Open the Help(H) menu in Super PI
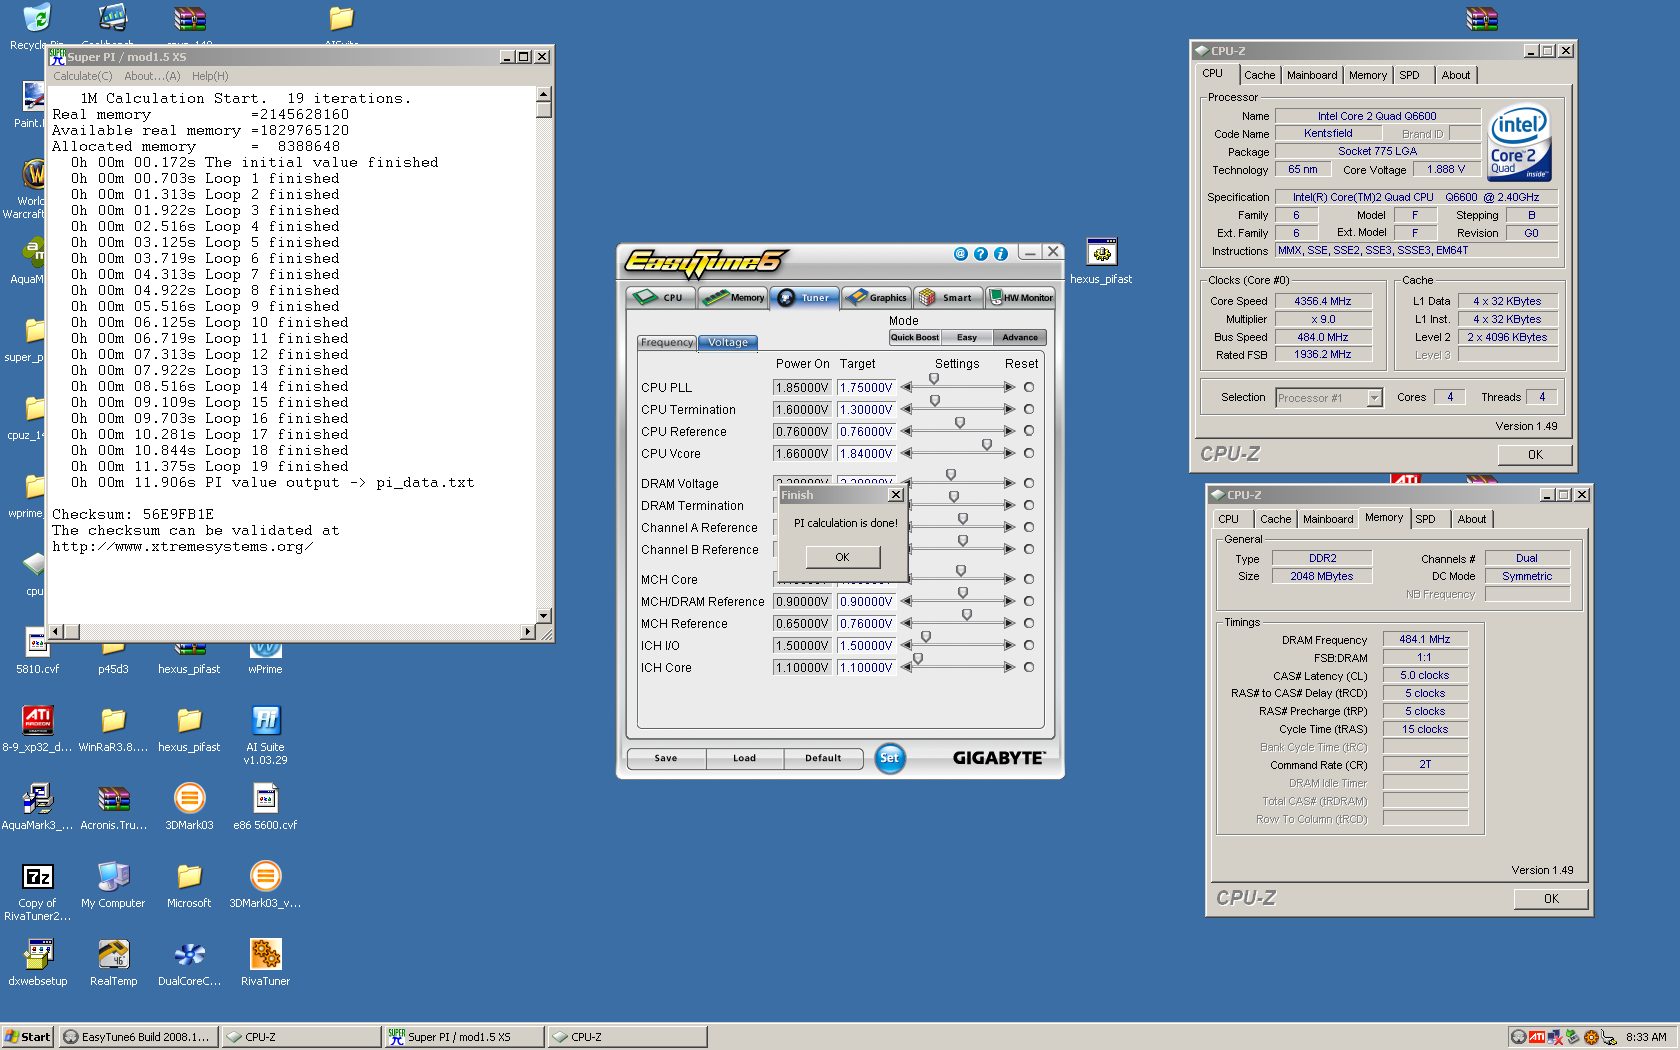Screen dimensions: 1680x1050 [x=210, y=76]
